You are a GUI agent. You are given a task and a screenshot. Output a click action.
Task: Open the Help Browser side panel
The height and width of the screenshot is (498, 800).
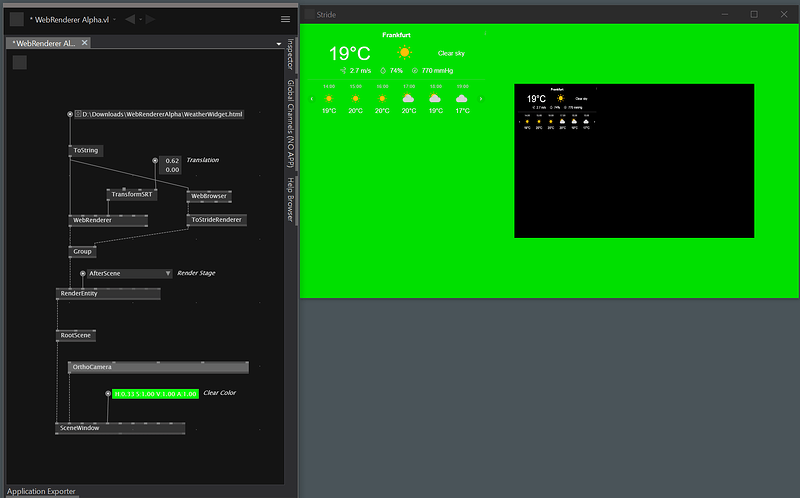pos(290,200)
